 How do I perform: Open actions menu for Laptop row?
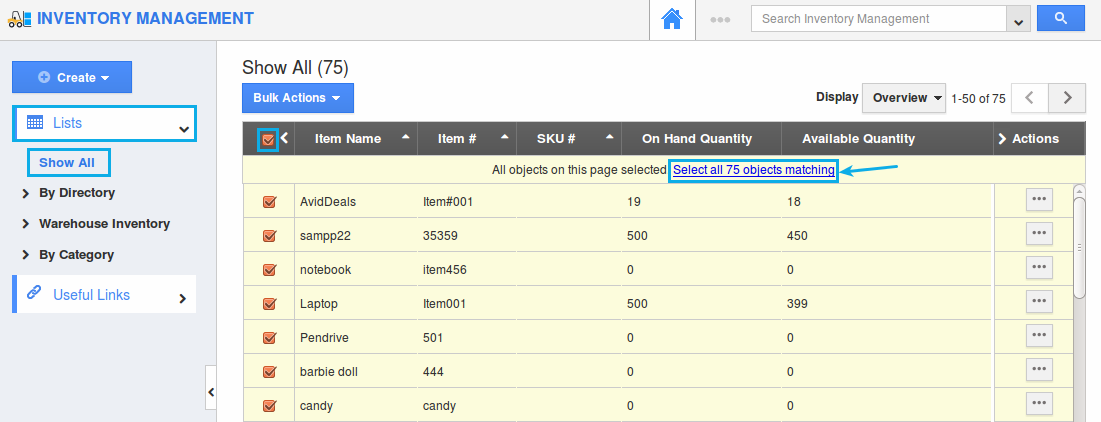click(1039, 302)
